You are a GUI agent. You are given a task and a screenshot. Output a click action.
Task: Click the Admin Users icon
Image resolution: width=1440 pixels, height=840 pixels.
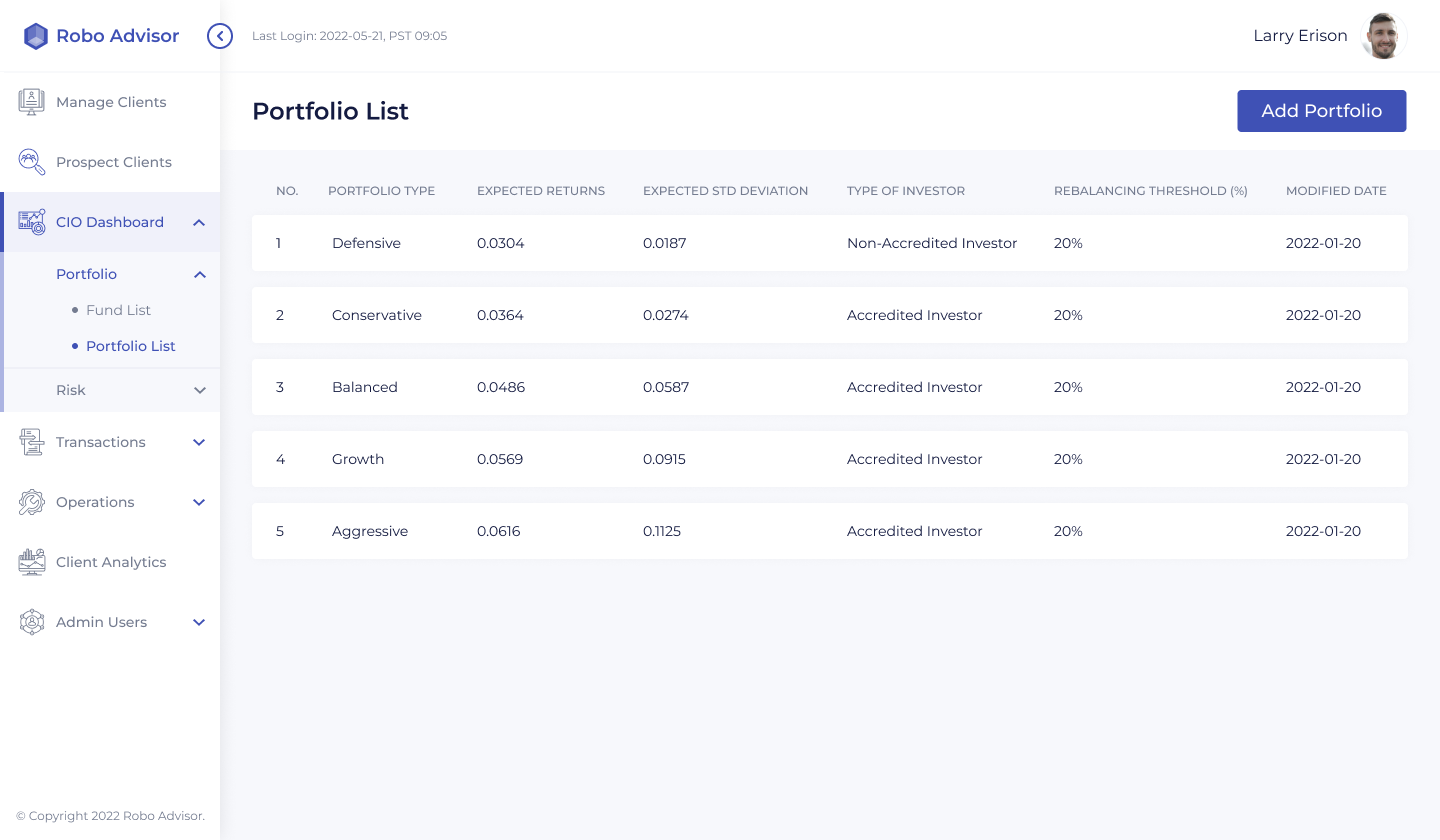32,622
